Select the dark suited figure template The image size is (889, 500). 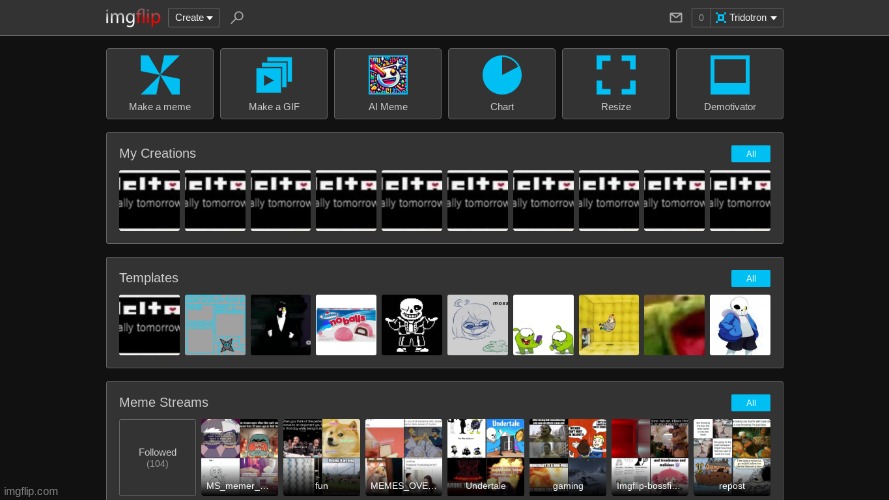281,325
